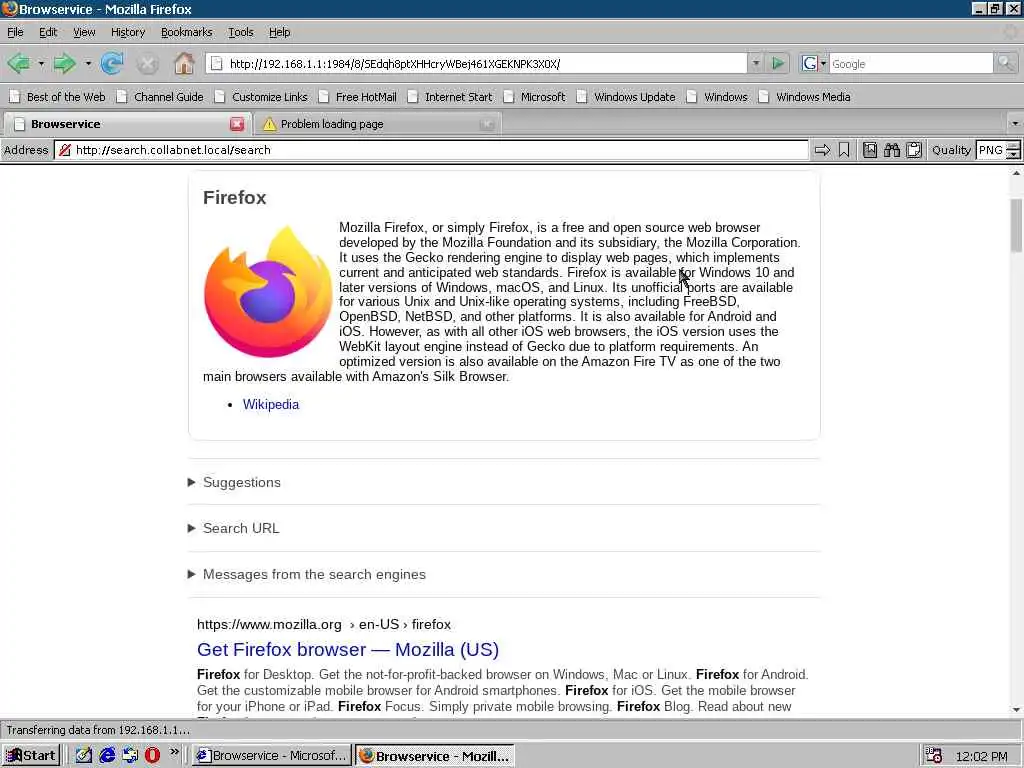Click the binoculars Find icon
1024x768 pixels.
[x=891, y=150]
